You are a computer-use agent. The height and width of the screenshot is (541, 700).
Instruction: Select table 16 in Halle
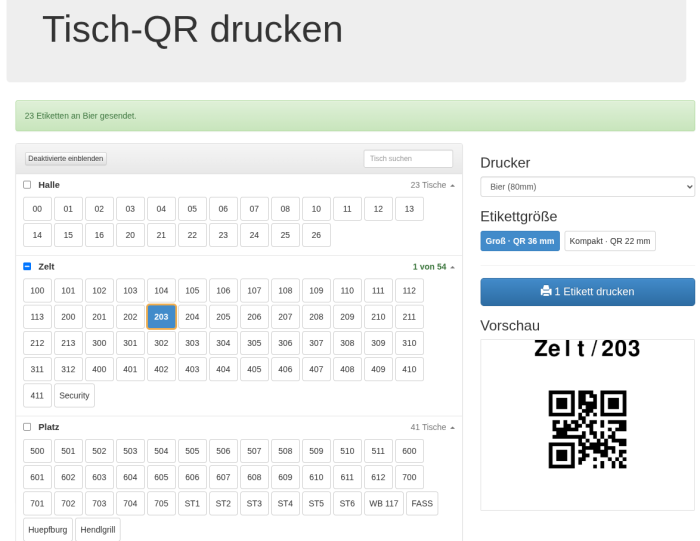(x=99, y=235)
